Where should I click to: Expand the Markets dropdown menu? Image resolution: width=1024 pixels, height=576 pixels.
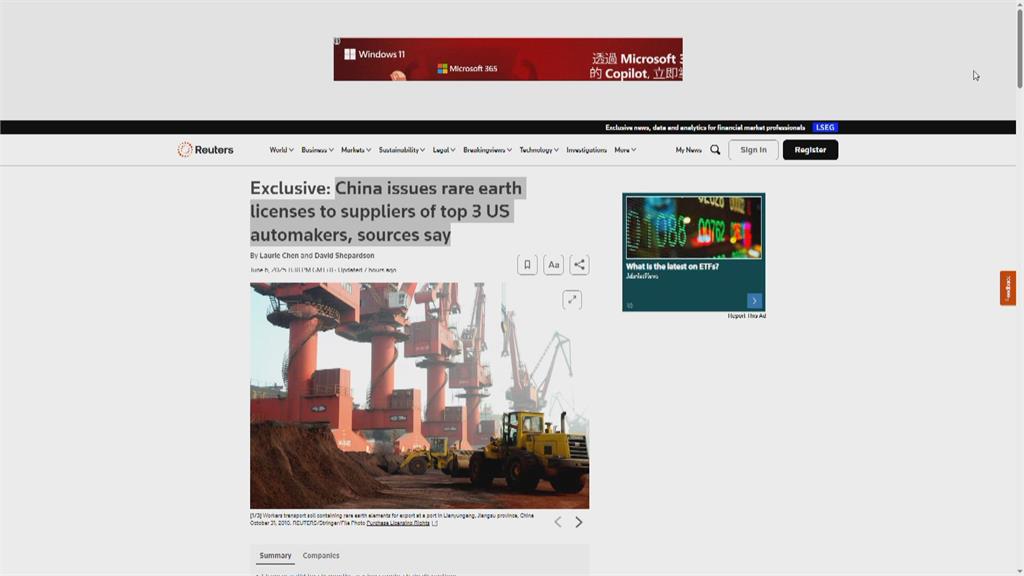pos(355,150)
